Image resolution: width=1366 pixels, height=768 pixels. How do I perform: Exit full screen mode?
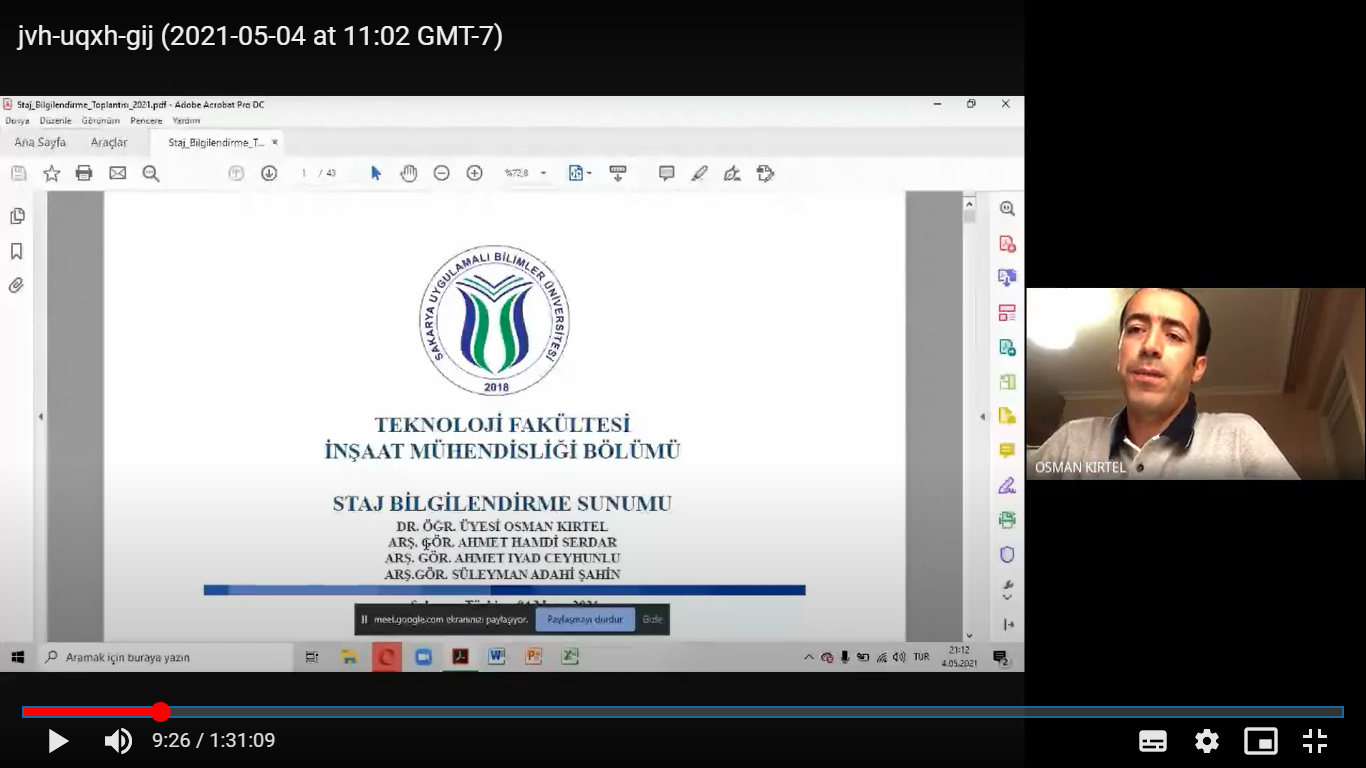point(1315,741)
